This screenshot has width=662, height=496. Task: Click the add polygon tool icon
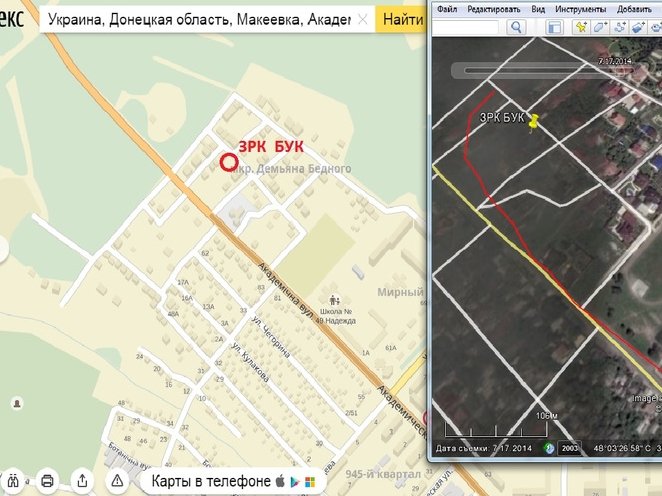pos(602,29)
